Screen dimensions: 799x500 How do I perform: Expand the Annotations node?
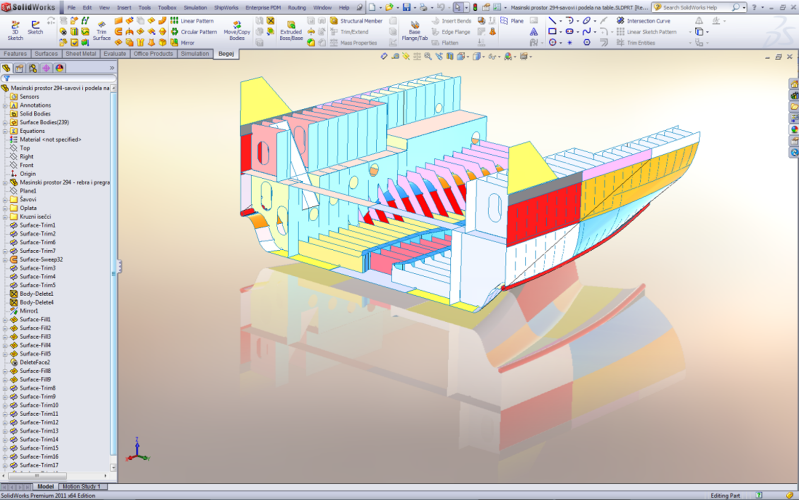coord(4,105)
